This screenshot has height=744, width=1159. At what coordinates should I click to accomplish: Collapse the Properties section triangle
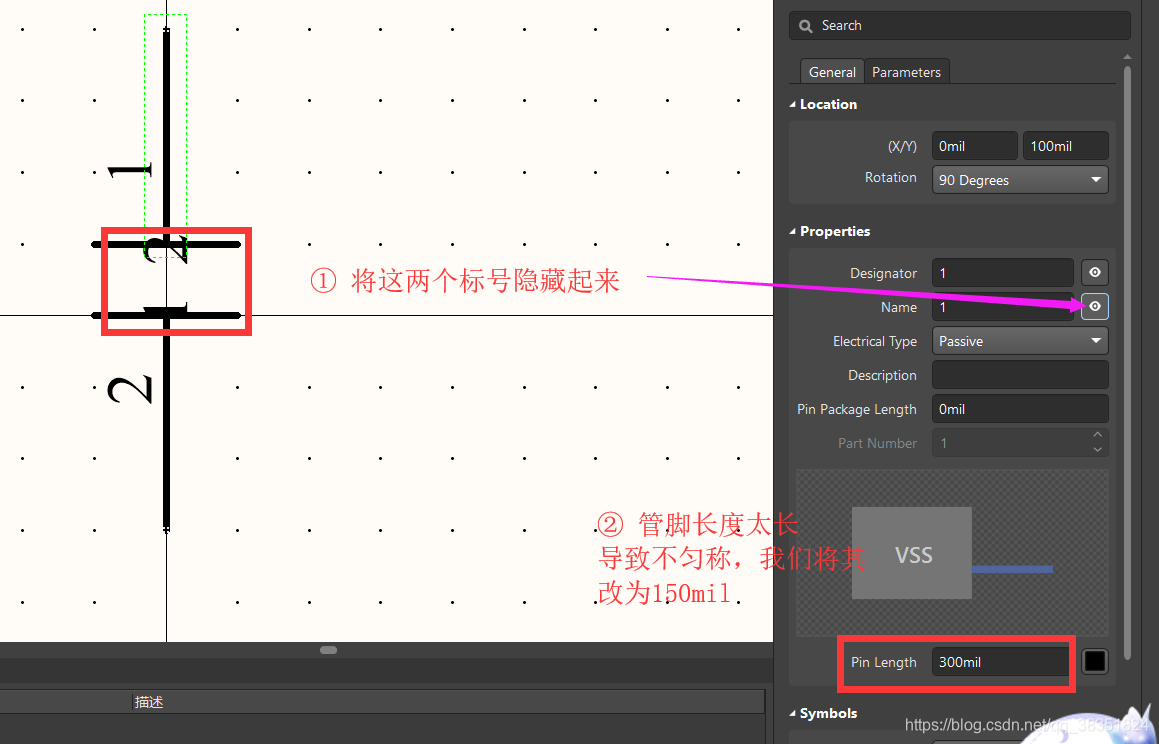(x=794, y=232)
